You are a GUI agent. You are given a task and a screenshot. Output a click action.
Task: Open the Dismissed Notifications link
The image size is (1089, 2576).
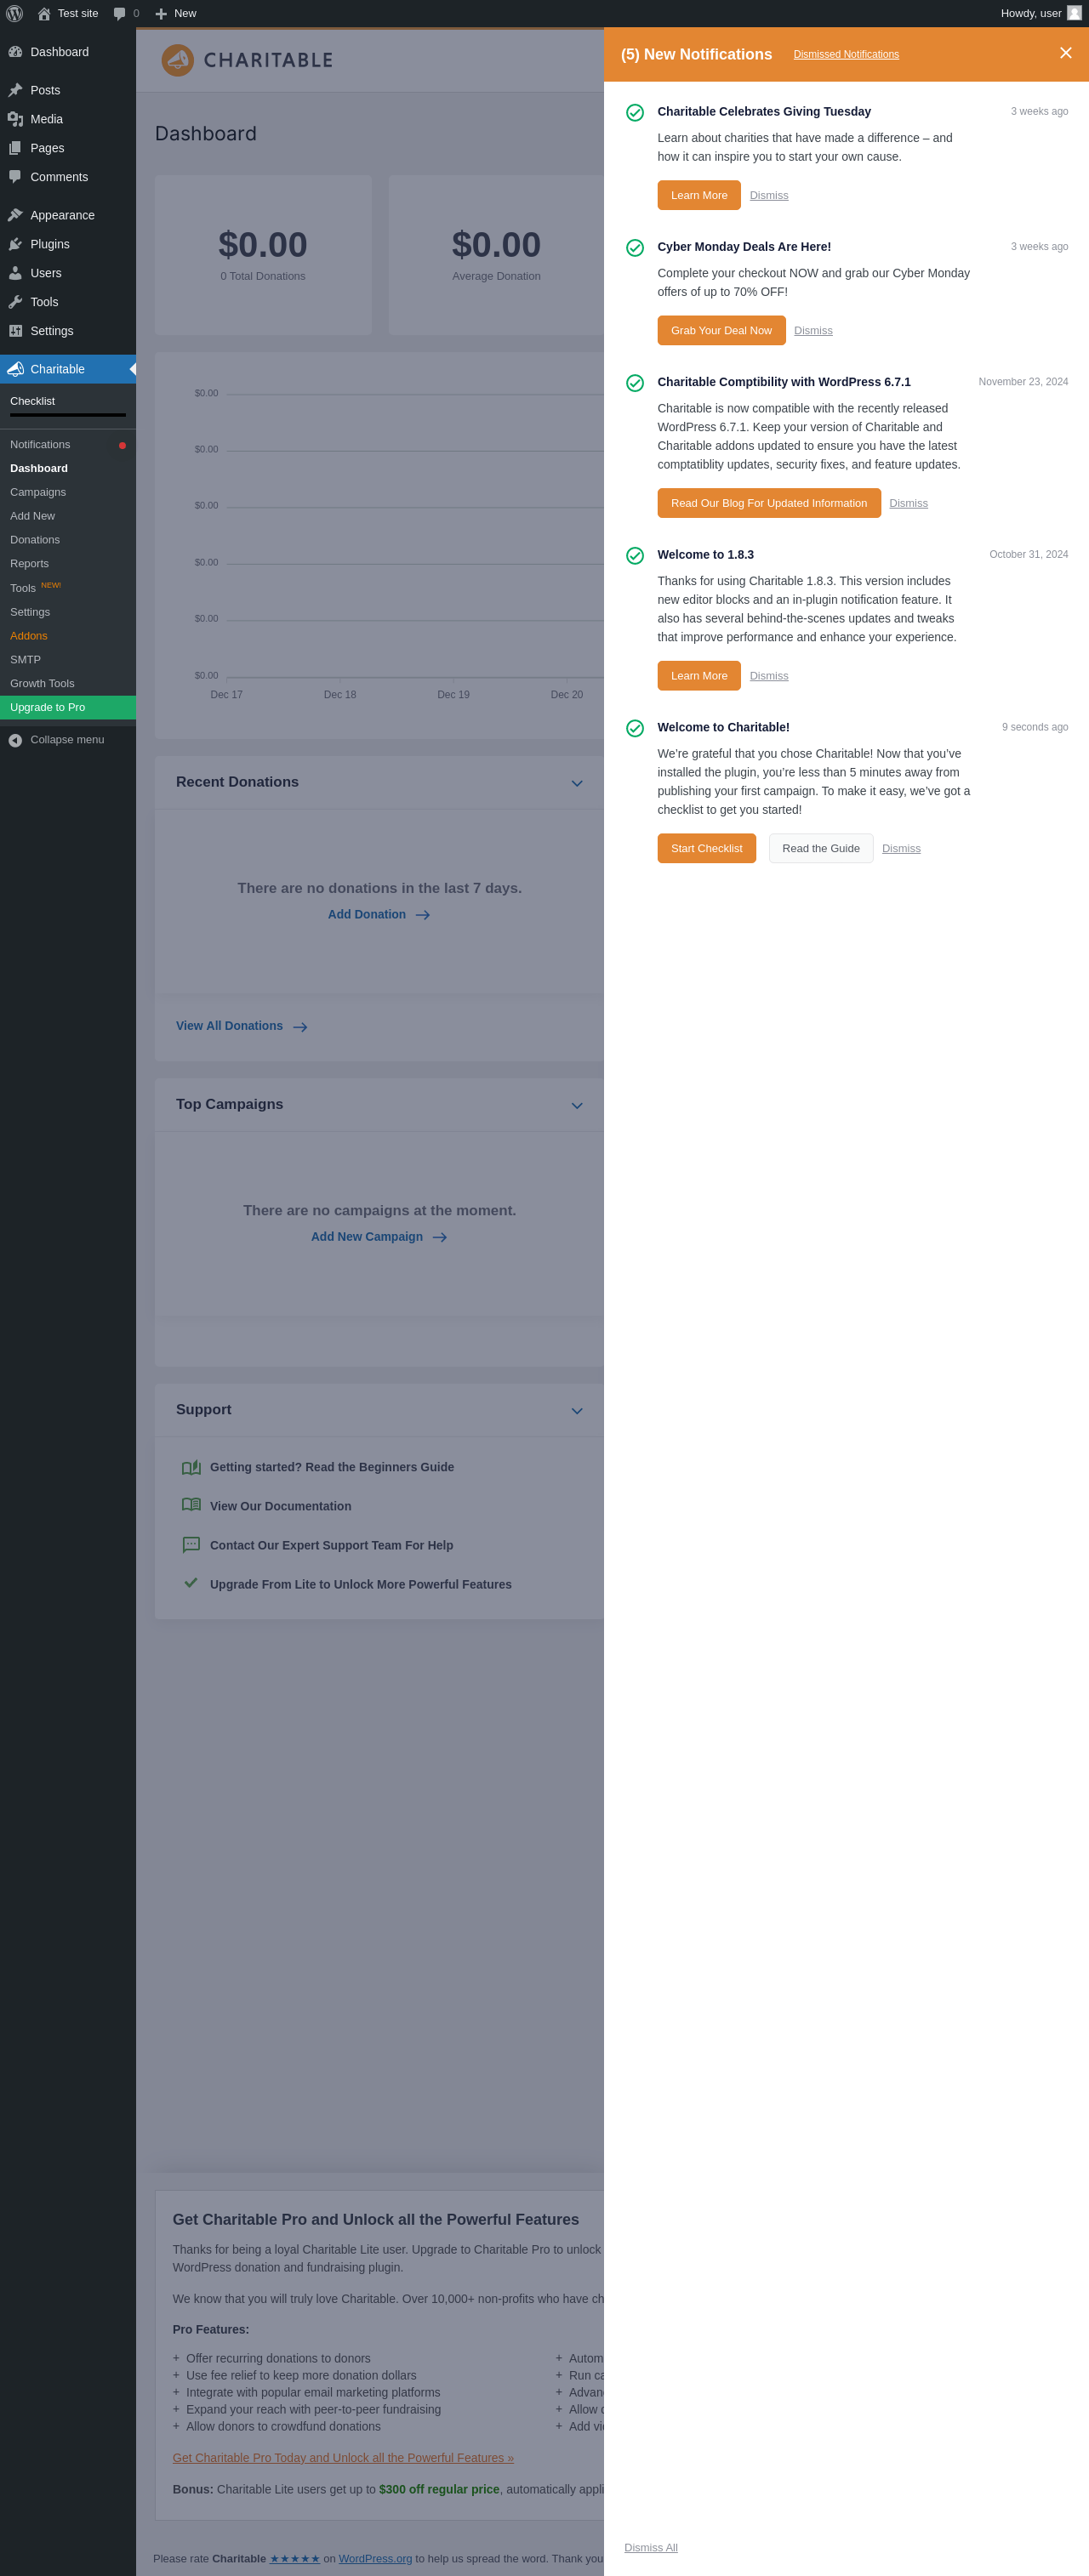[x=846, y=54]
